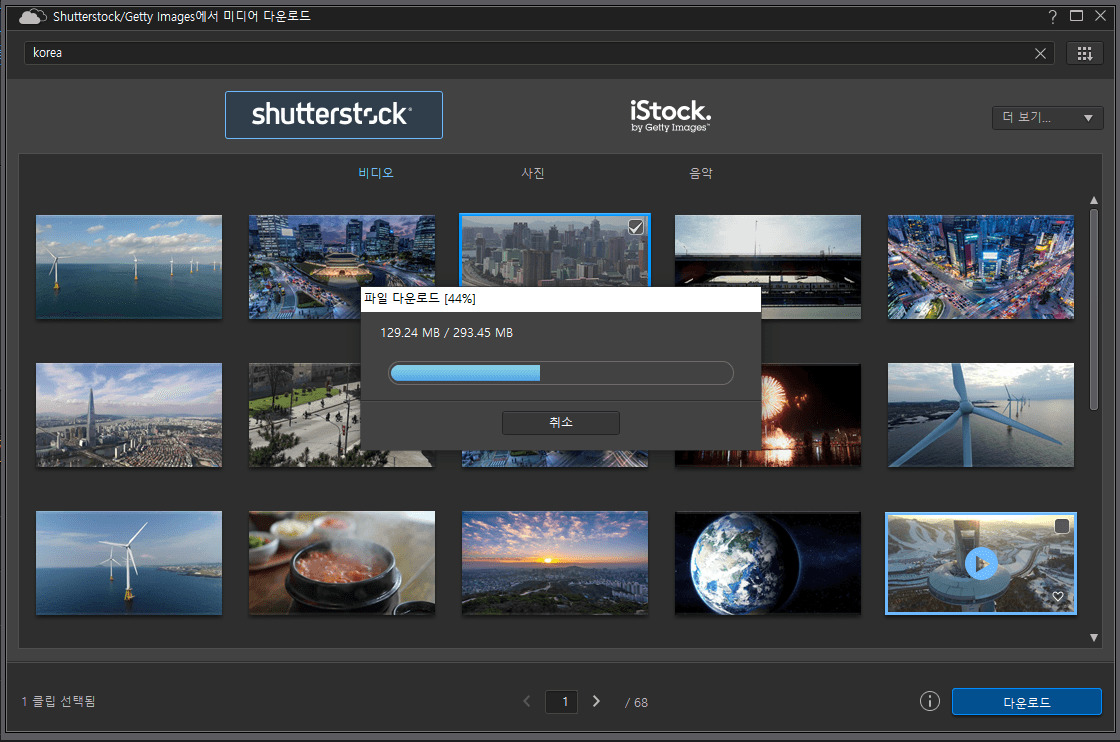Open the help question mark icon
Image resolution: width=1120 pixels, height=742 pixels.
[x=1052, y=16]
